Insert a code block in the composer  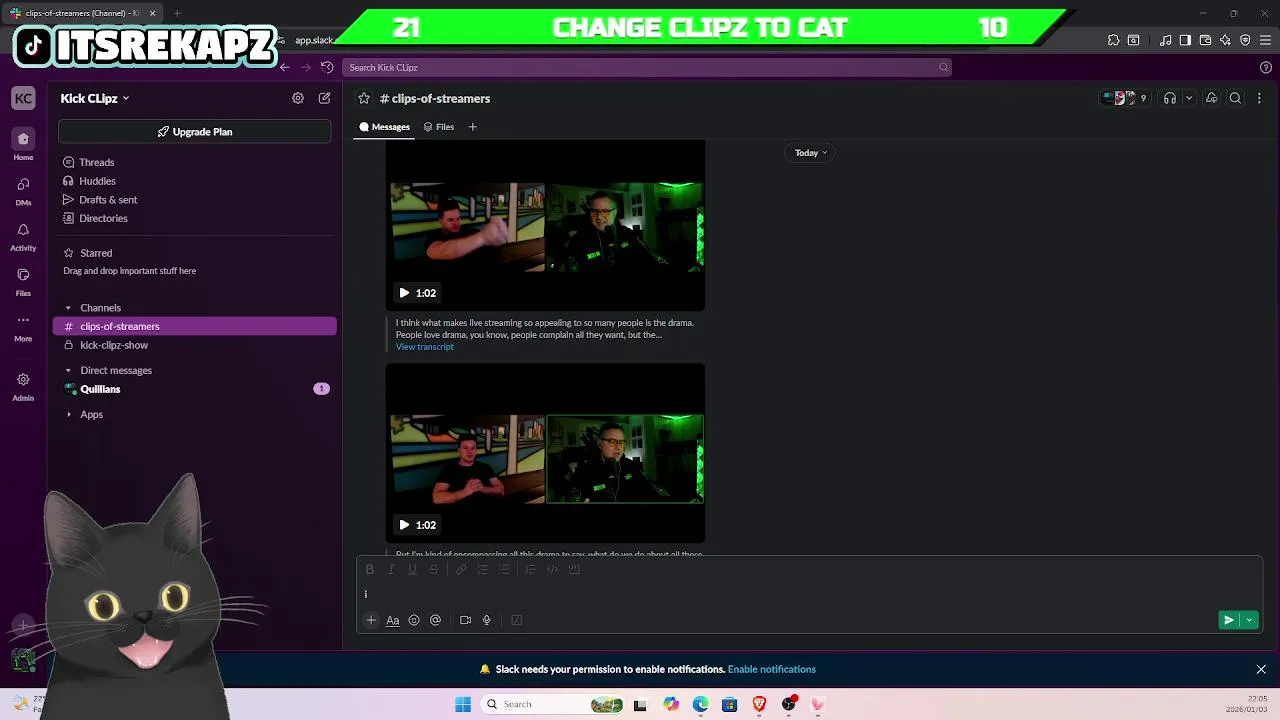[574, 569]
